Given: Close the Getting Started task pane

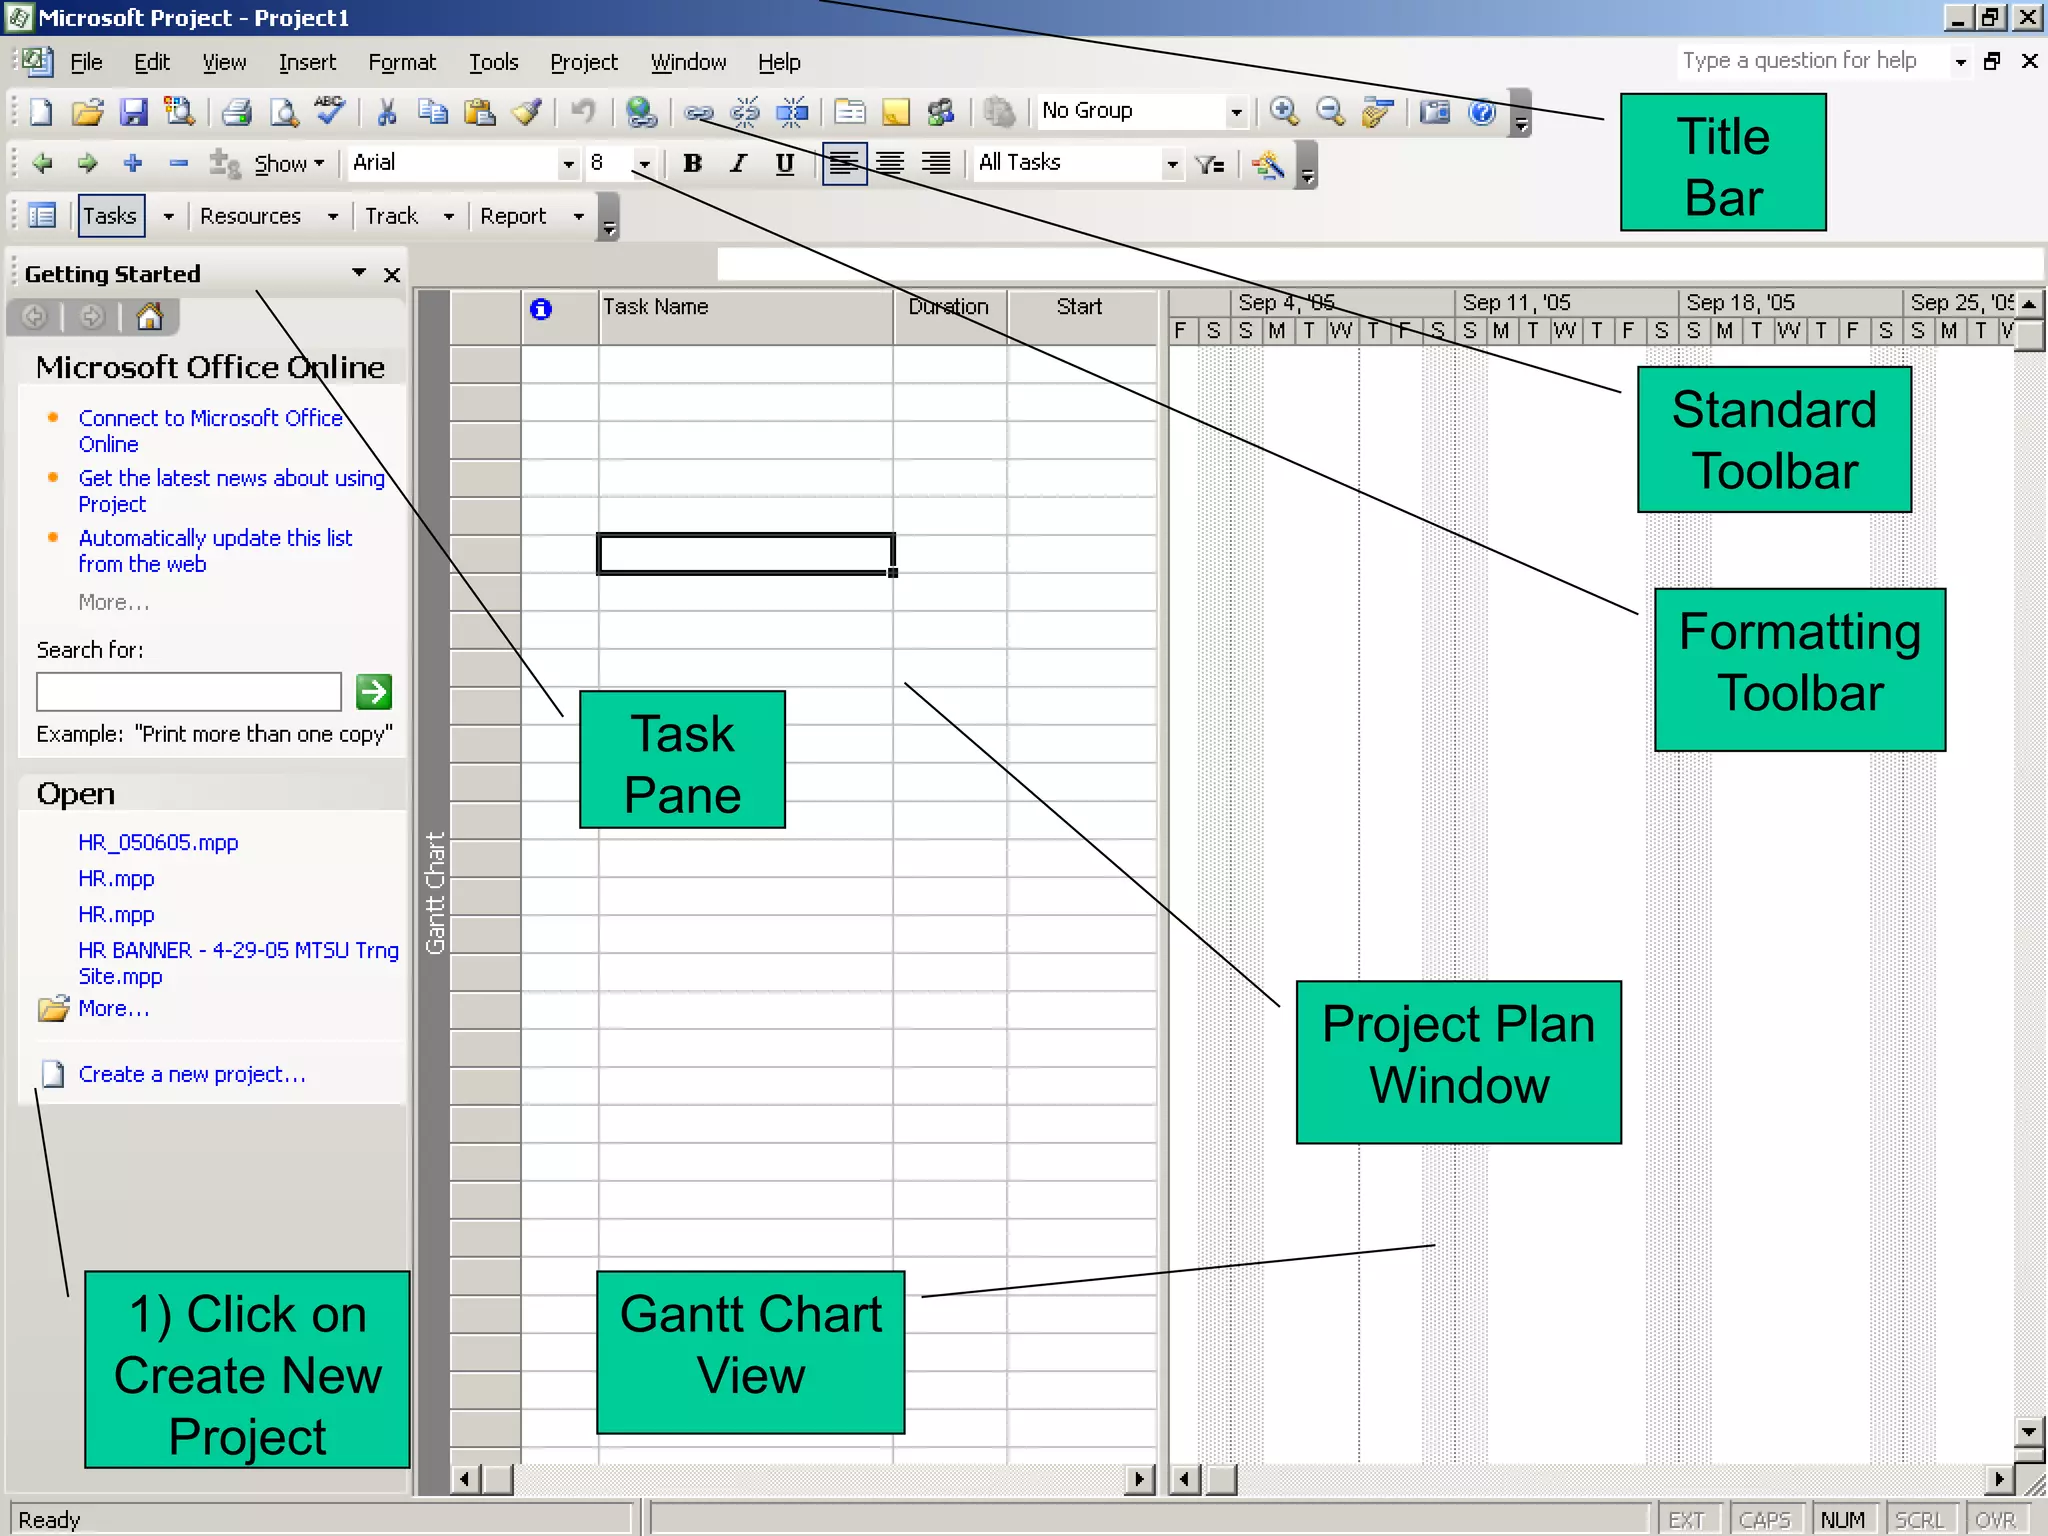Looking at the screenshot, I should pos(392,274).
